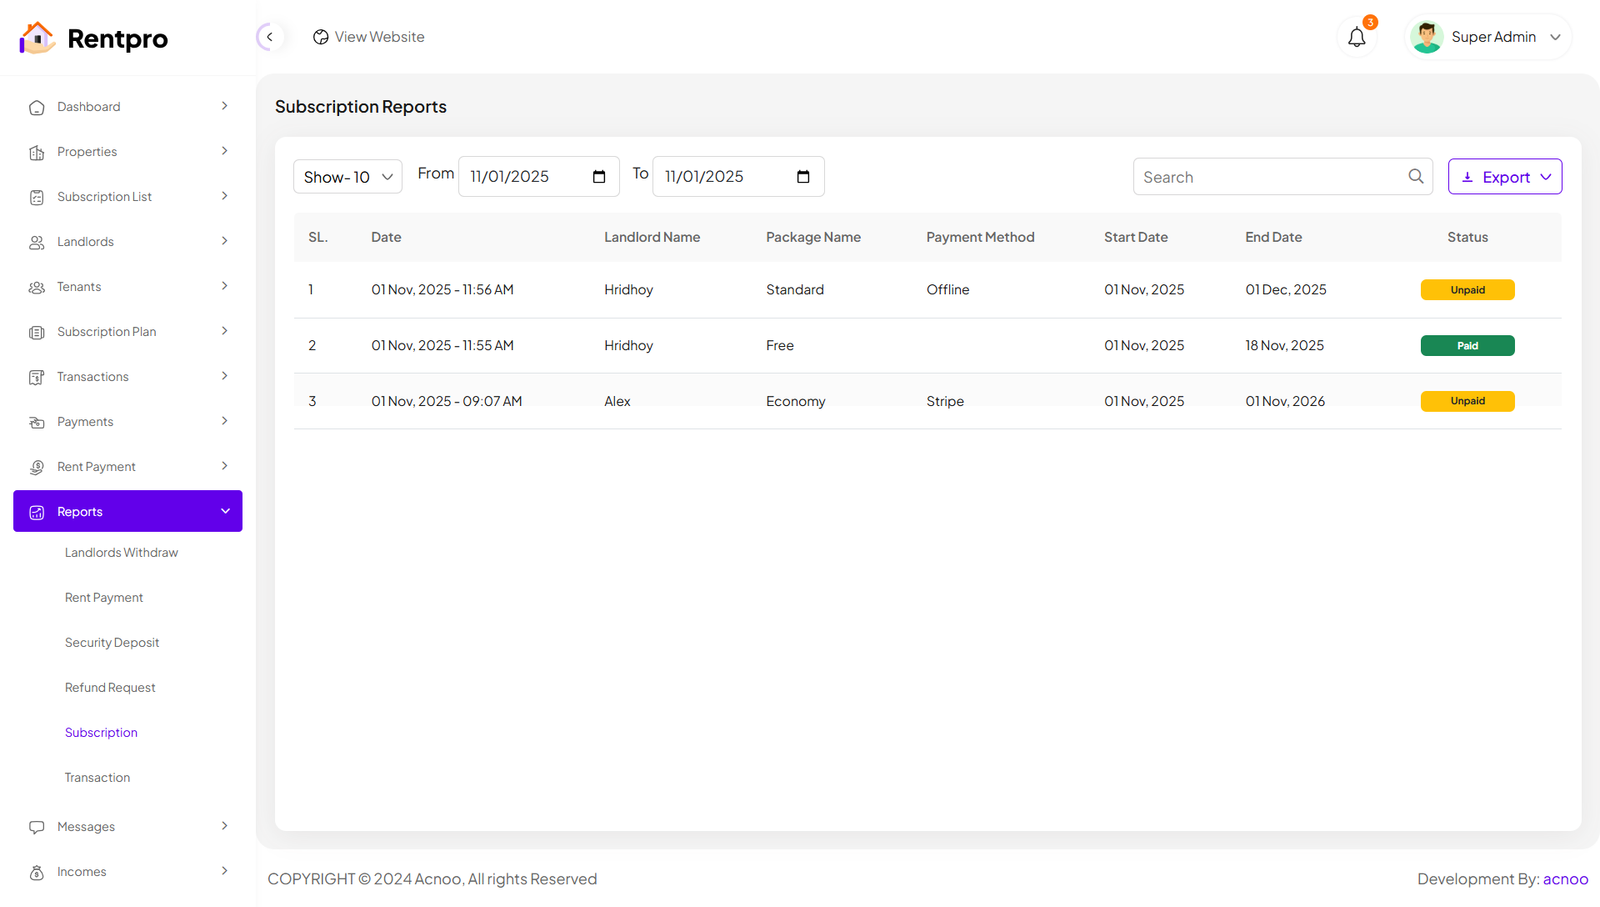Viewport: 1600px width, 907px height.
Task: Open the To date calendar picker icon
Action: click(803, 177)
